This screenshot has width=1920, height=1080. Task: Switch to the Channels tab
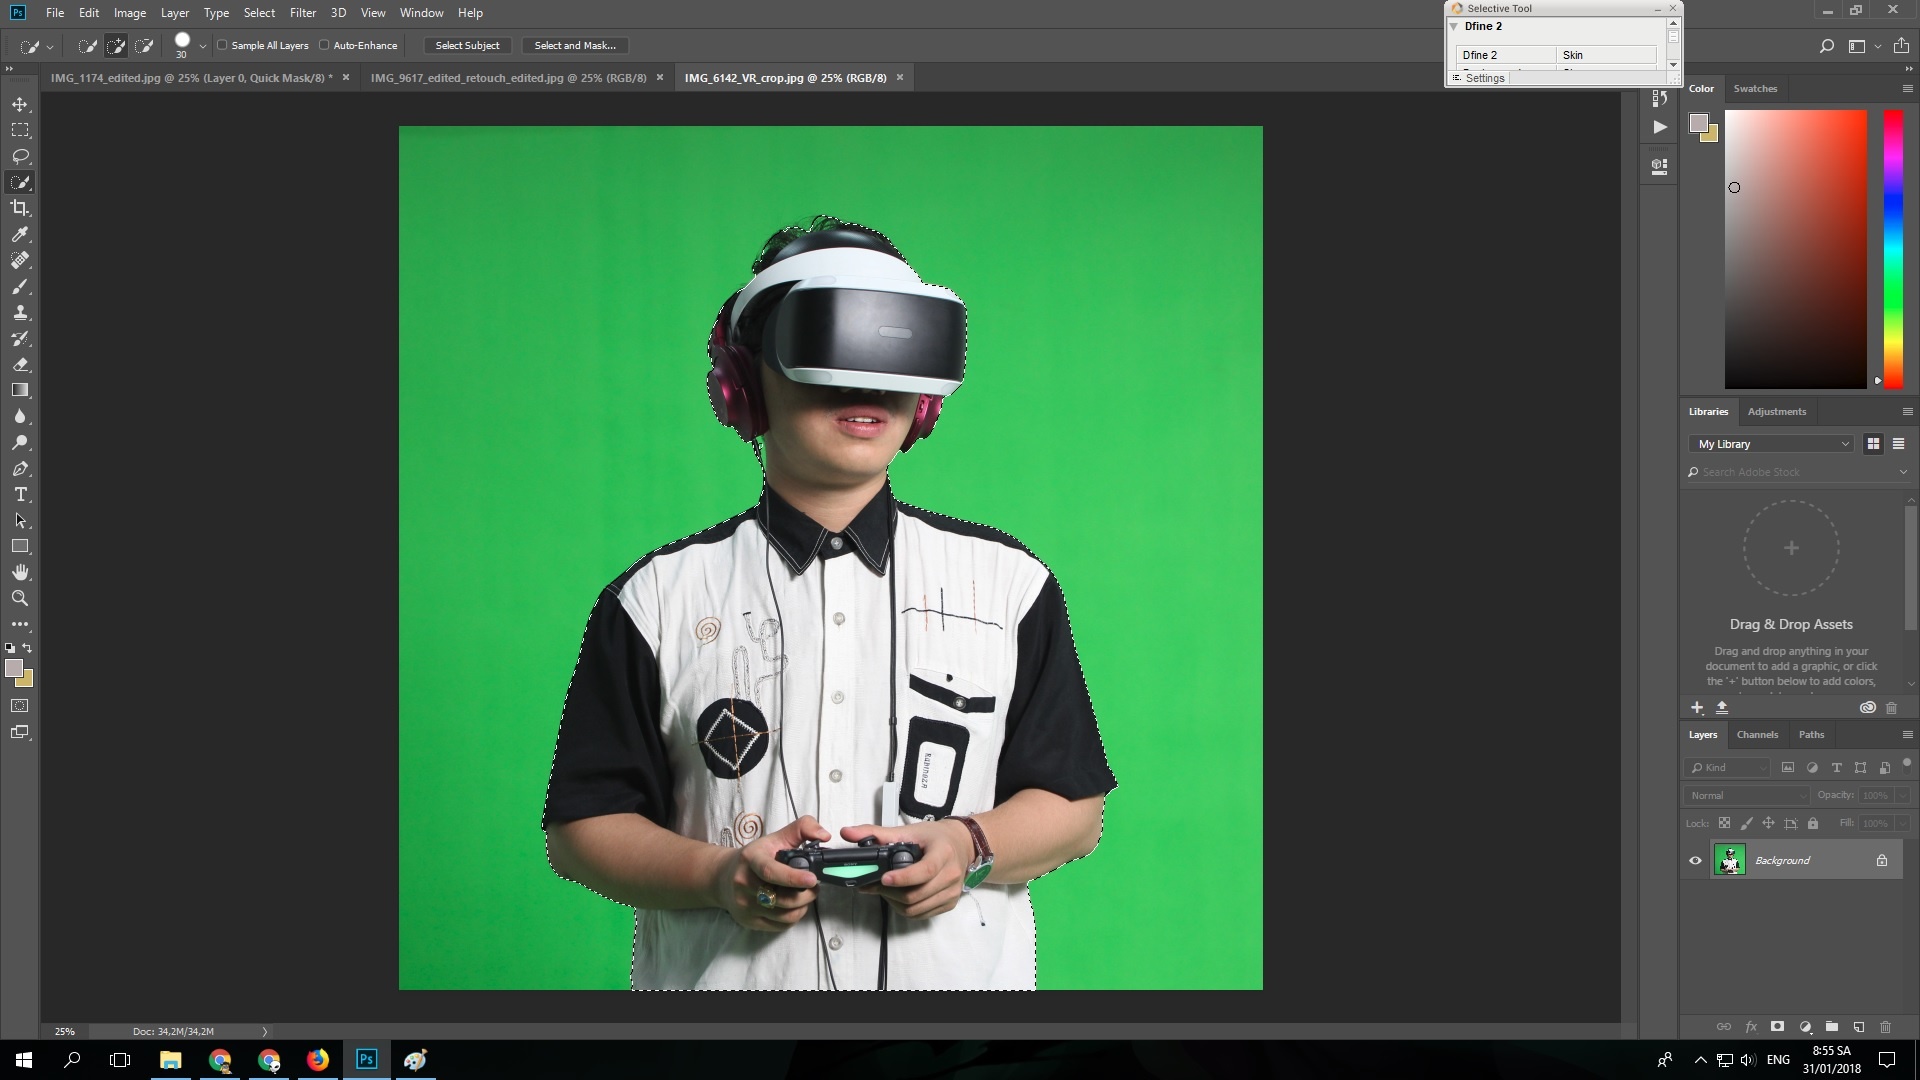(1757, 734)
